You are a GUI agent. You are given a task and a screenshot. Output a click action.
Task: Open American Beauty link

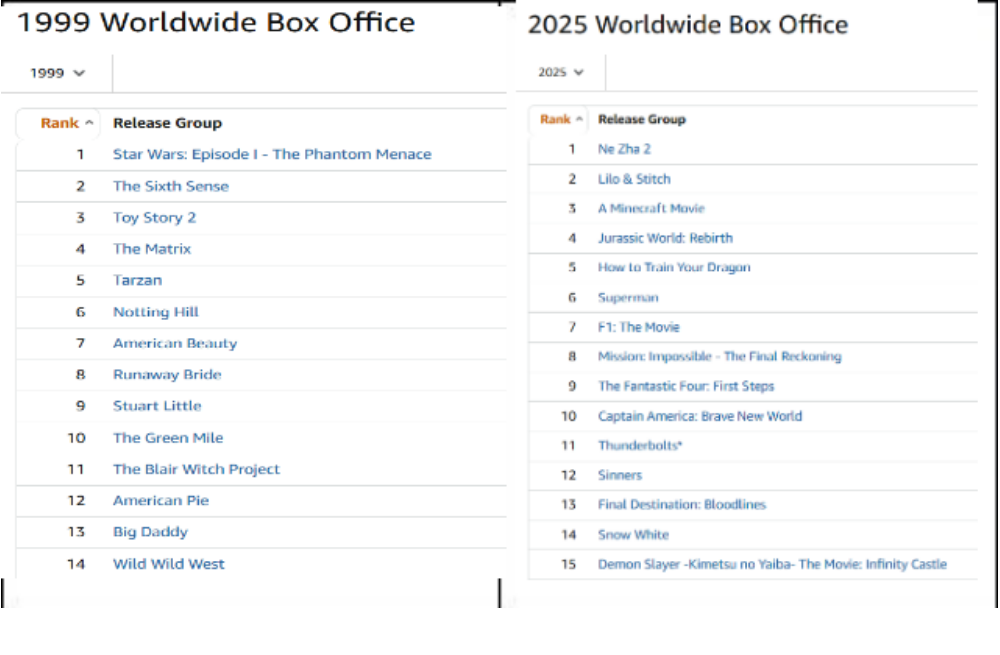pos(175,343)
